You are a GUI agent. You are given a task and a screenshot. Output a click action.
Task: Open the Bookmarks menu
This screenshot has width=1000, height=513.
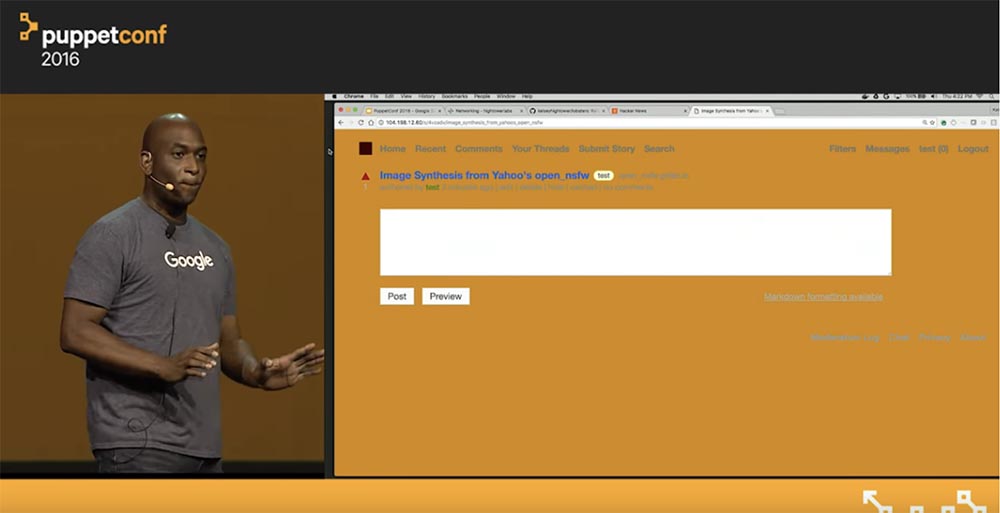[x=455, y=96]
